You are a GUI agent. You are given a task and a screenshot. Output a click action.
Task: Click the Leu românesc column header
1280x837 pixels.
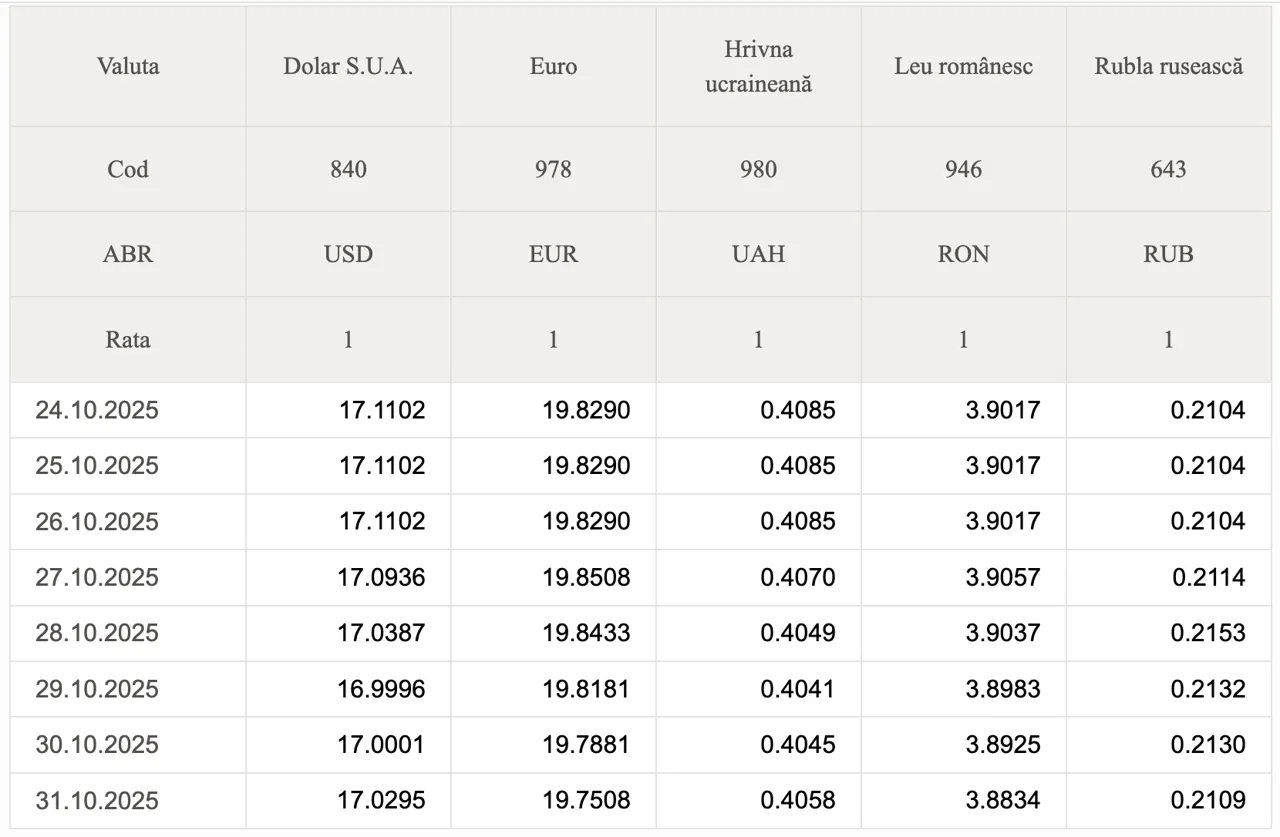point(963,67)
